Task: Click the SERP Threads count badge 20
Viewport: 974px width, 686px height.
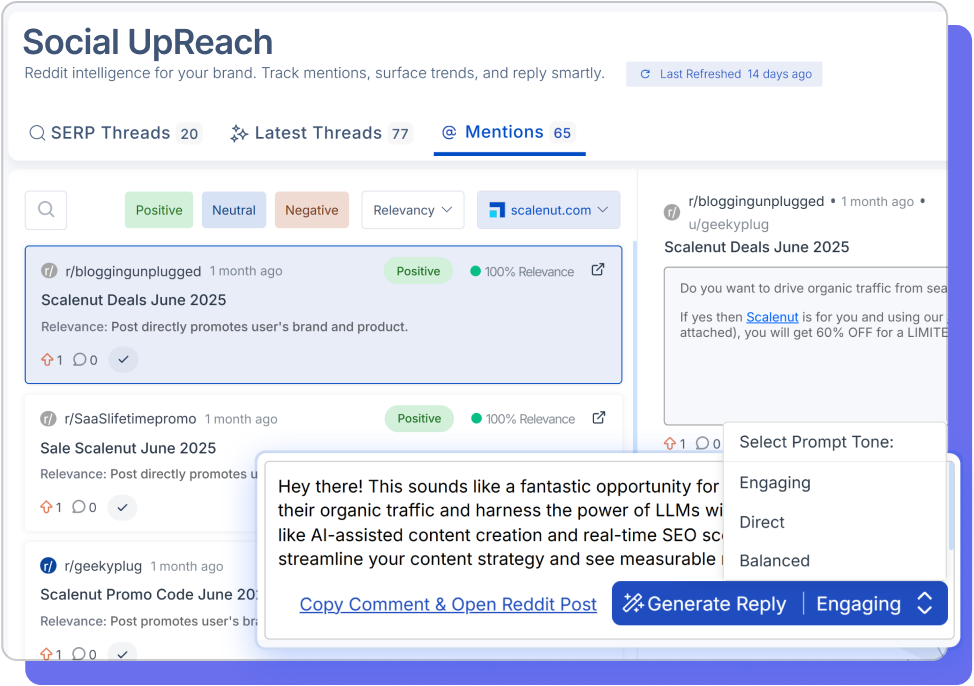Action: click(189, 134)
